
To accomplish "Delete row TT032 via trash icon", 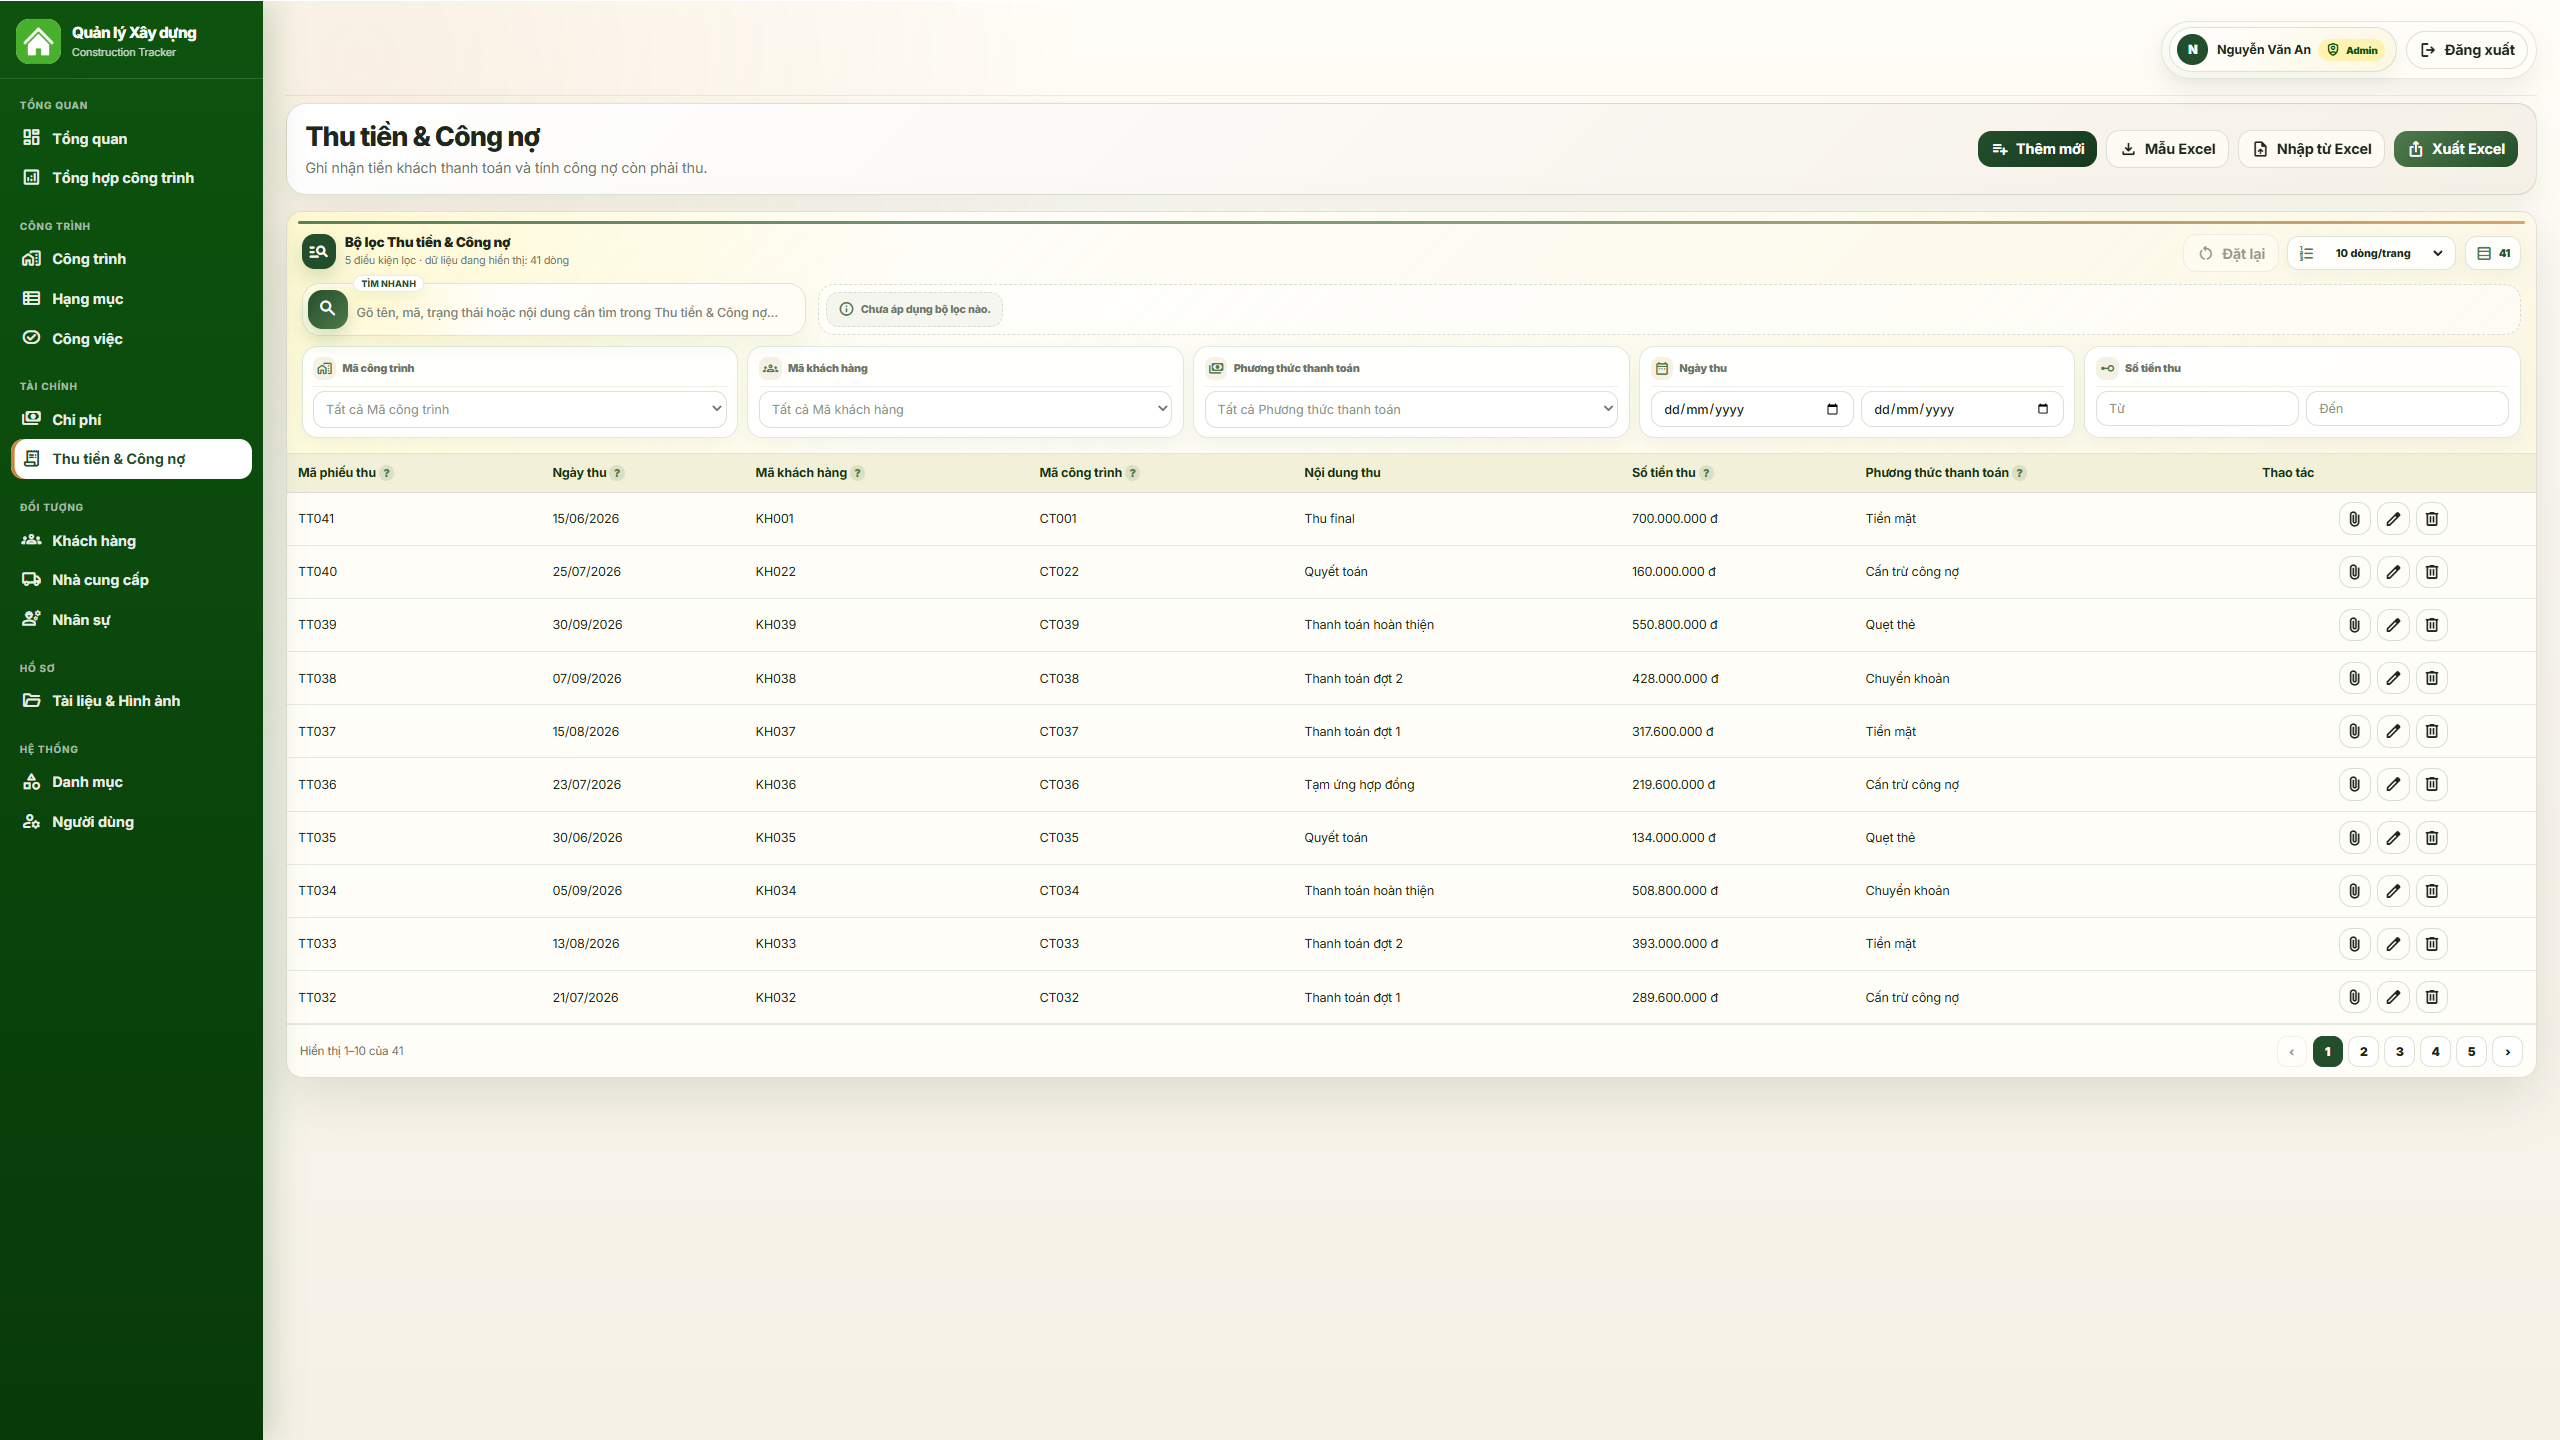I will pos(2432,997).
